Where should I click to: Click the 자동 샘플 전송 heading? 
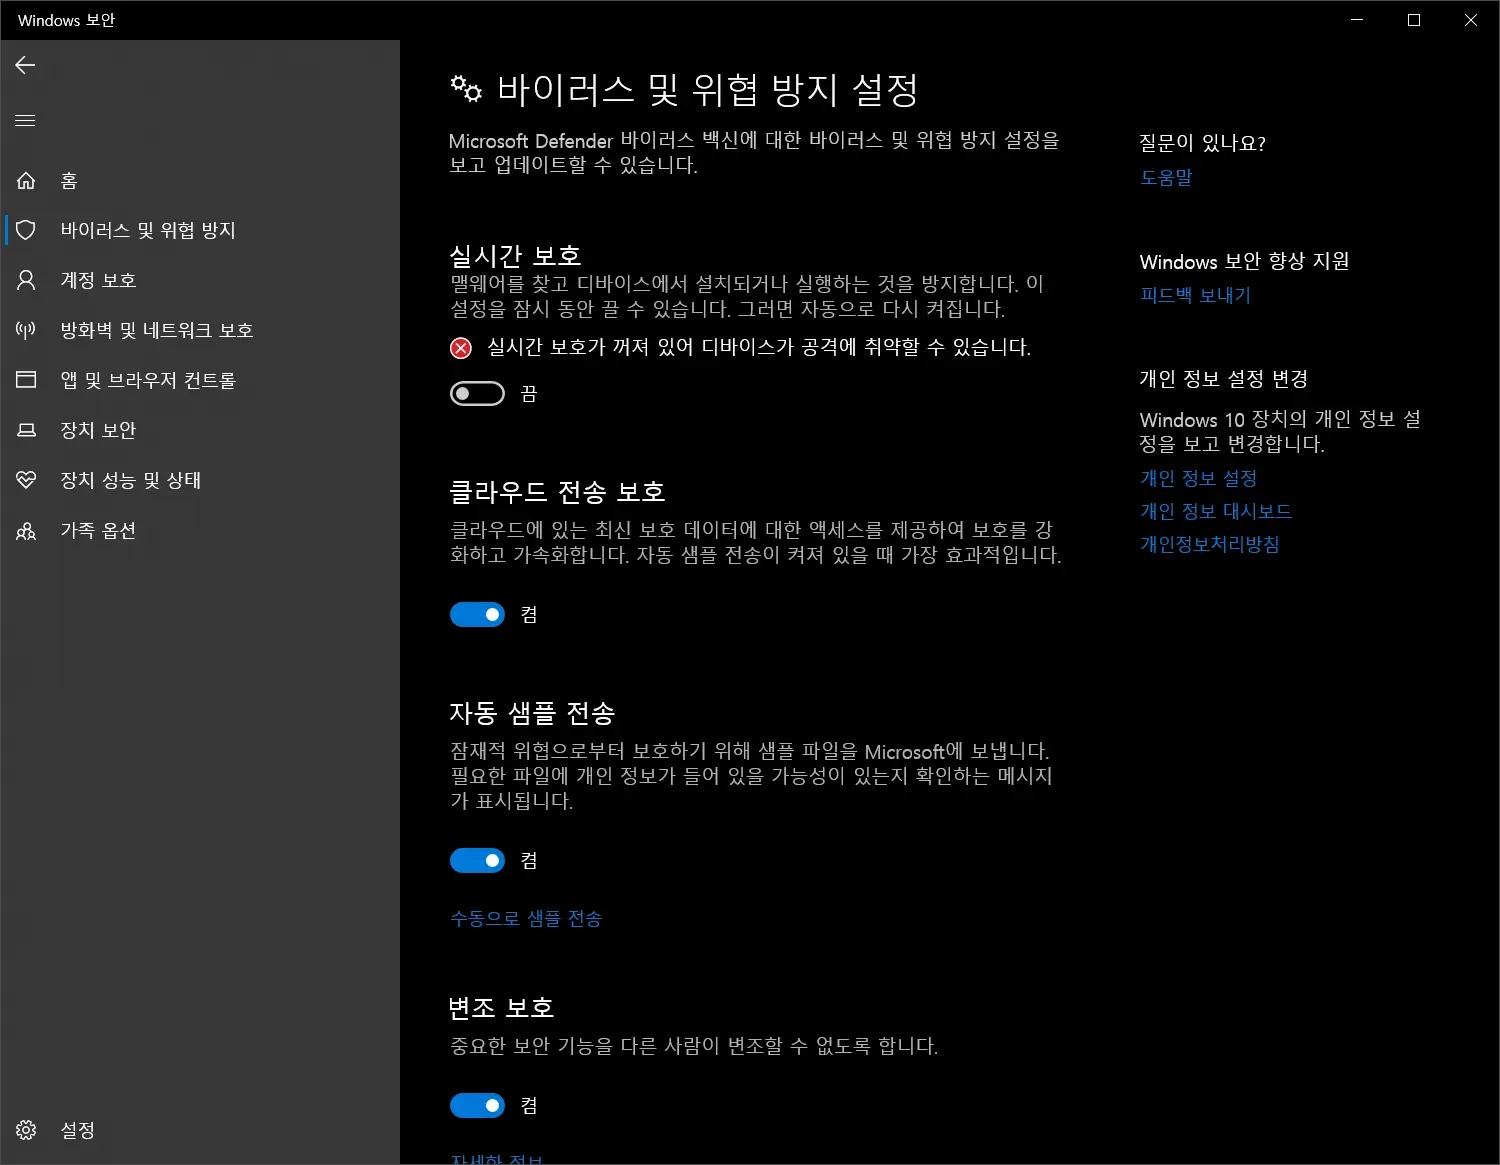(532, 713)
